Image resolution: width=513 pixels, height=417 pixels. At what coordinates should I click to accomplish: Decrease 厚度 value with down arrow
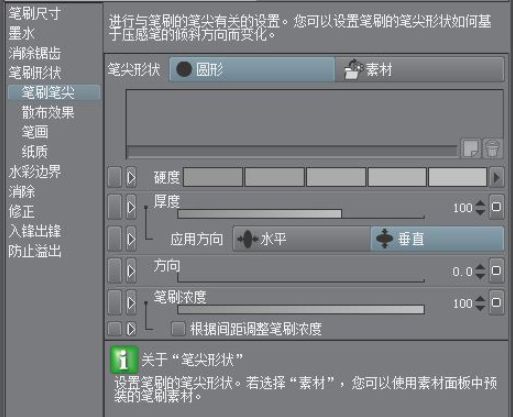[x=480, y=212]
